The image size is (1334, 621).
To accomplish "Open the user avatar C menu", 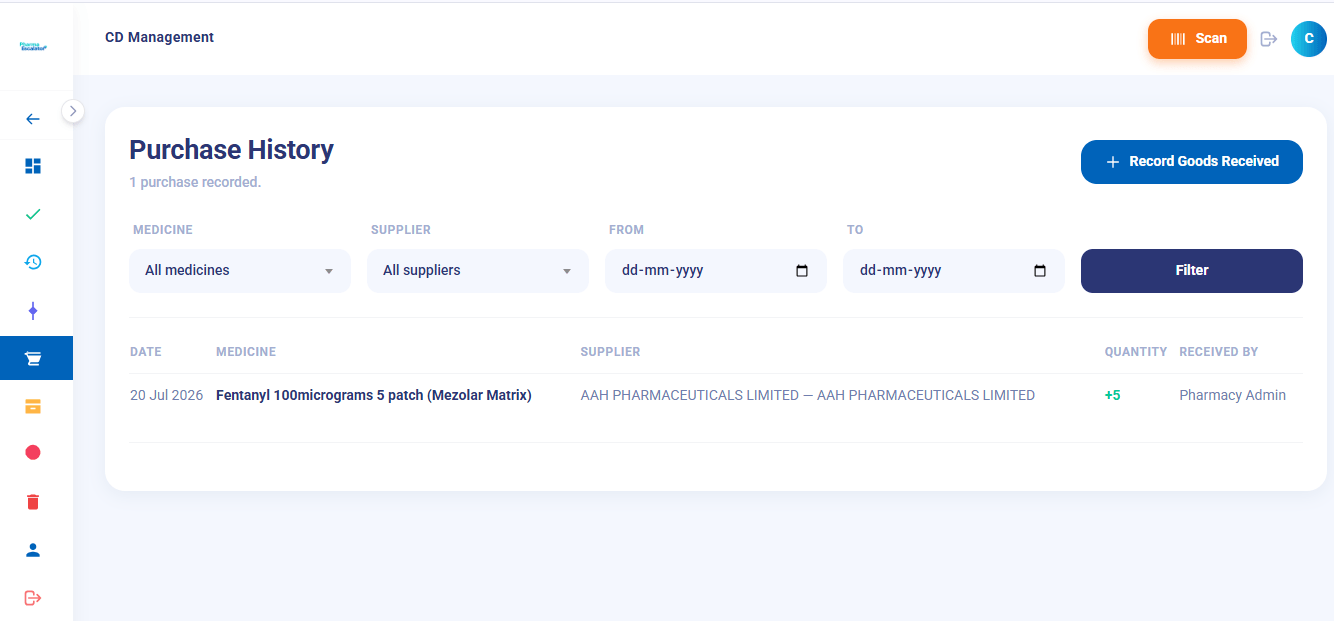I will (x=1309, y=39).
